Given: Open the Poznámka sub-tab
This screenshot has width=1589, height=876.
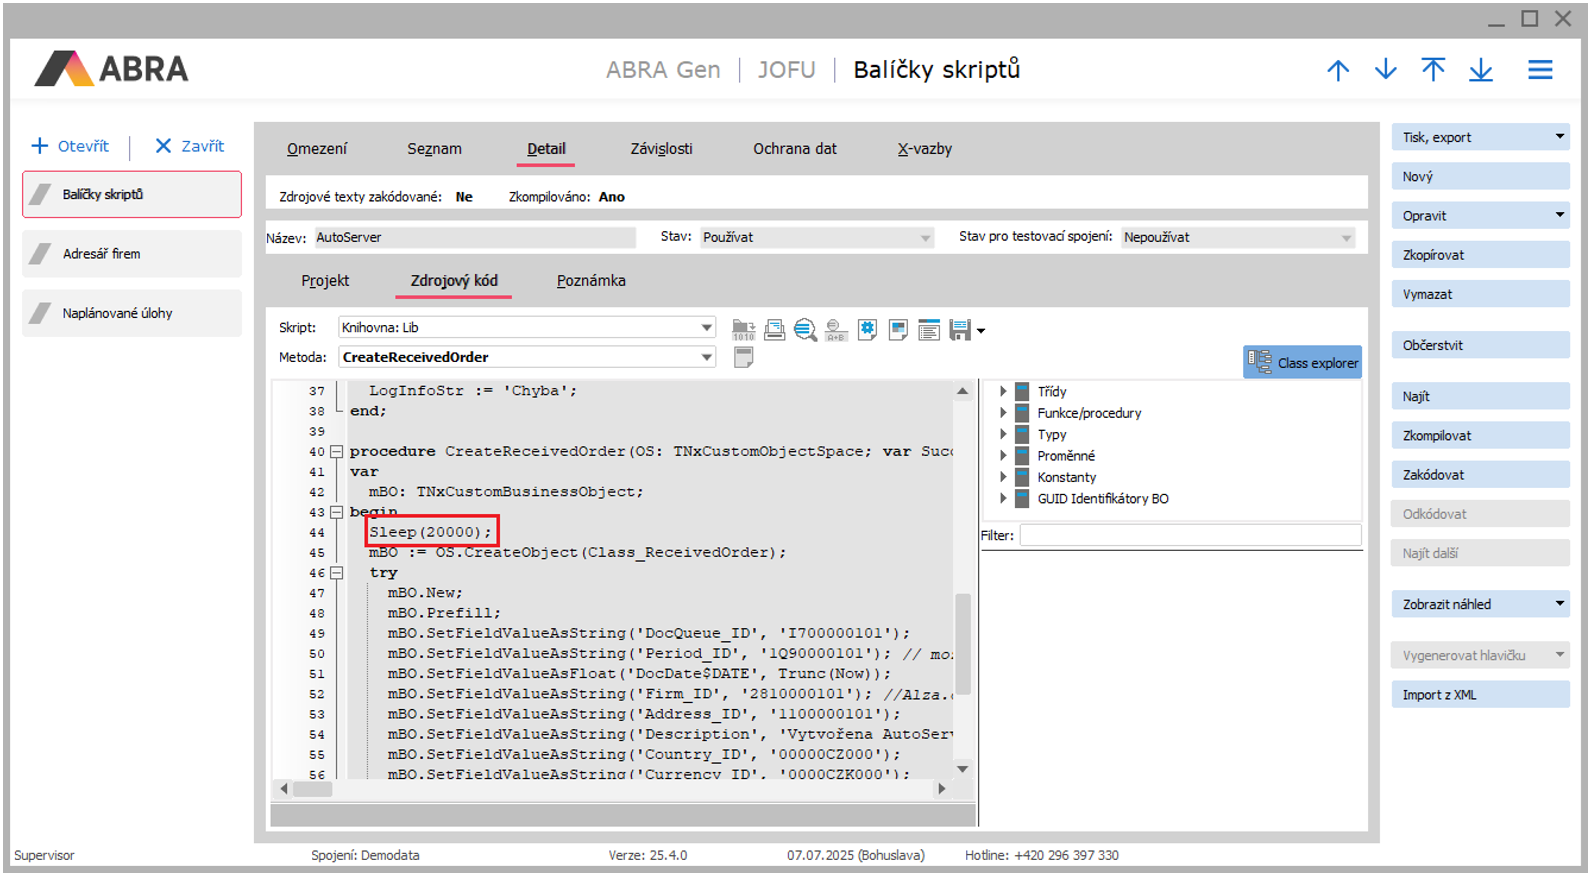Looking at the screenshot, I should click(591, 281).
